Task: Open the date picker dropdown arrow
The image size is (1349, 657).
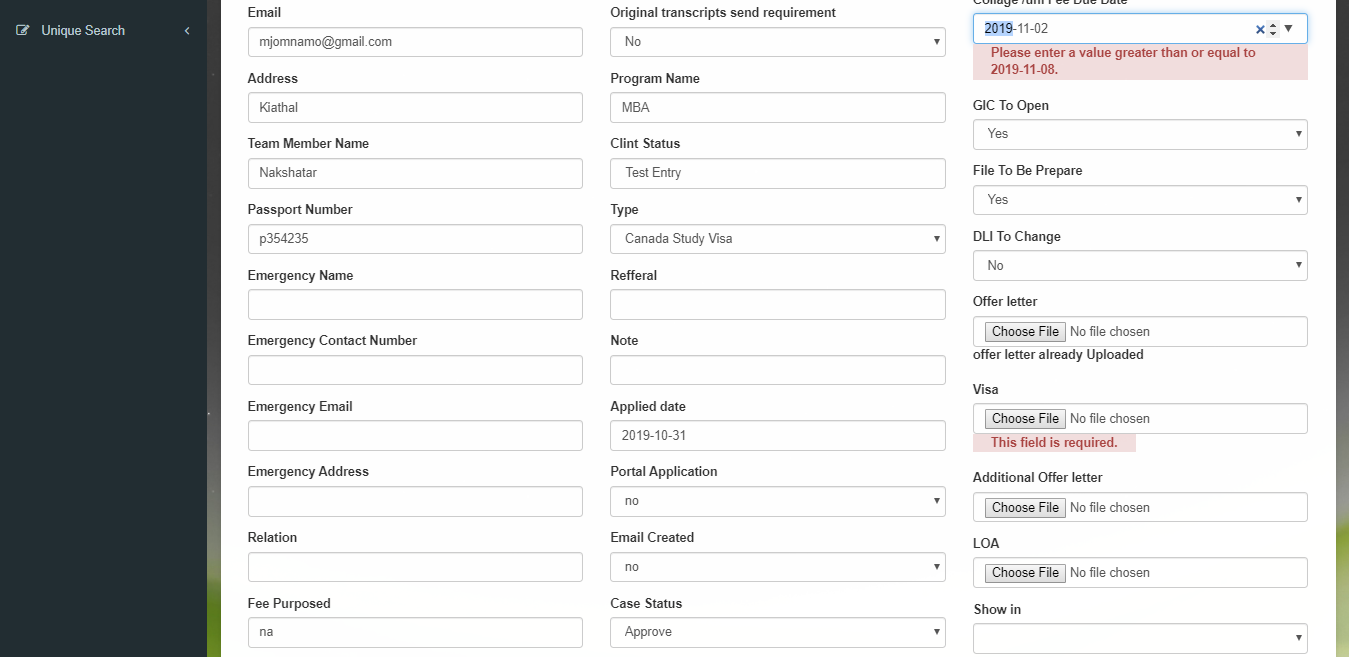Action: (x=1288, y=29)
